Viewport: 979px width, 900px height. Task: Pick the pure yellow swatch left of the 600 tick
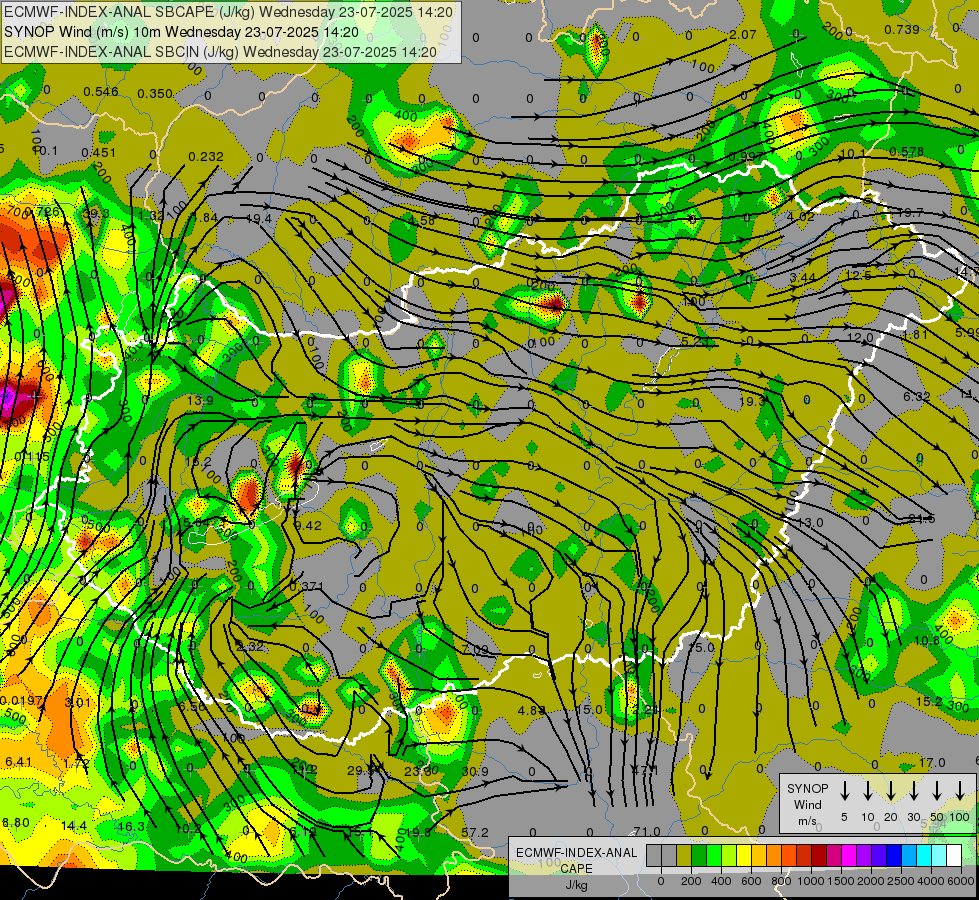pyautogui.click(x=744, y=856)
